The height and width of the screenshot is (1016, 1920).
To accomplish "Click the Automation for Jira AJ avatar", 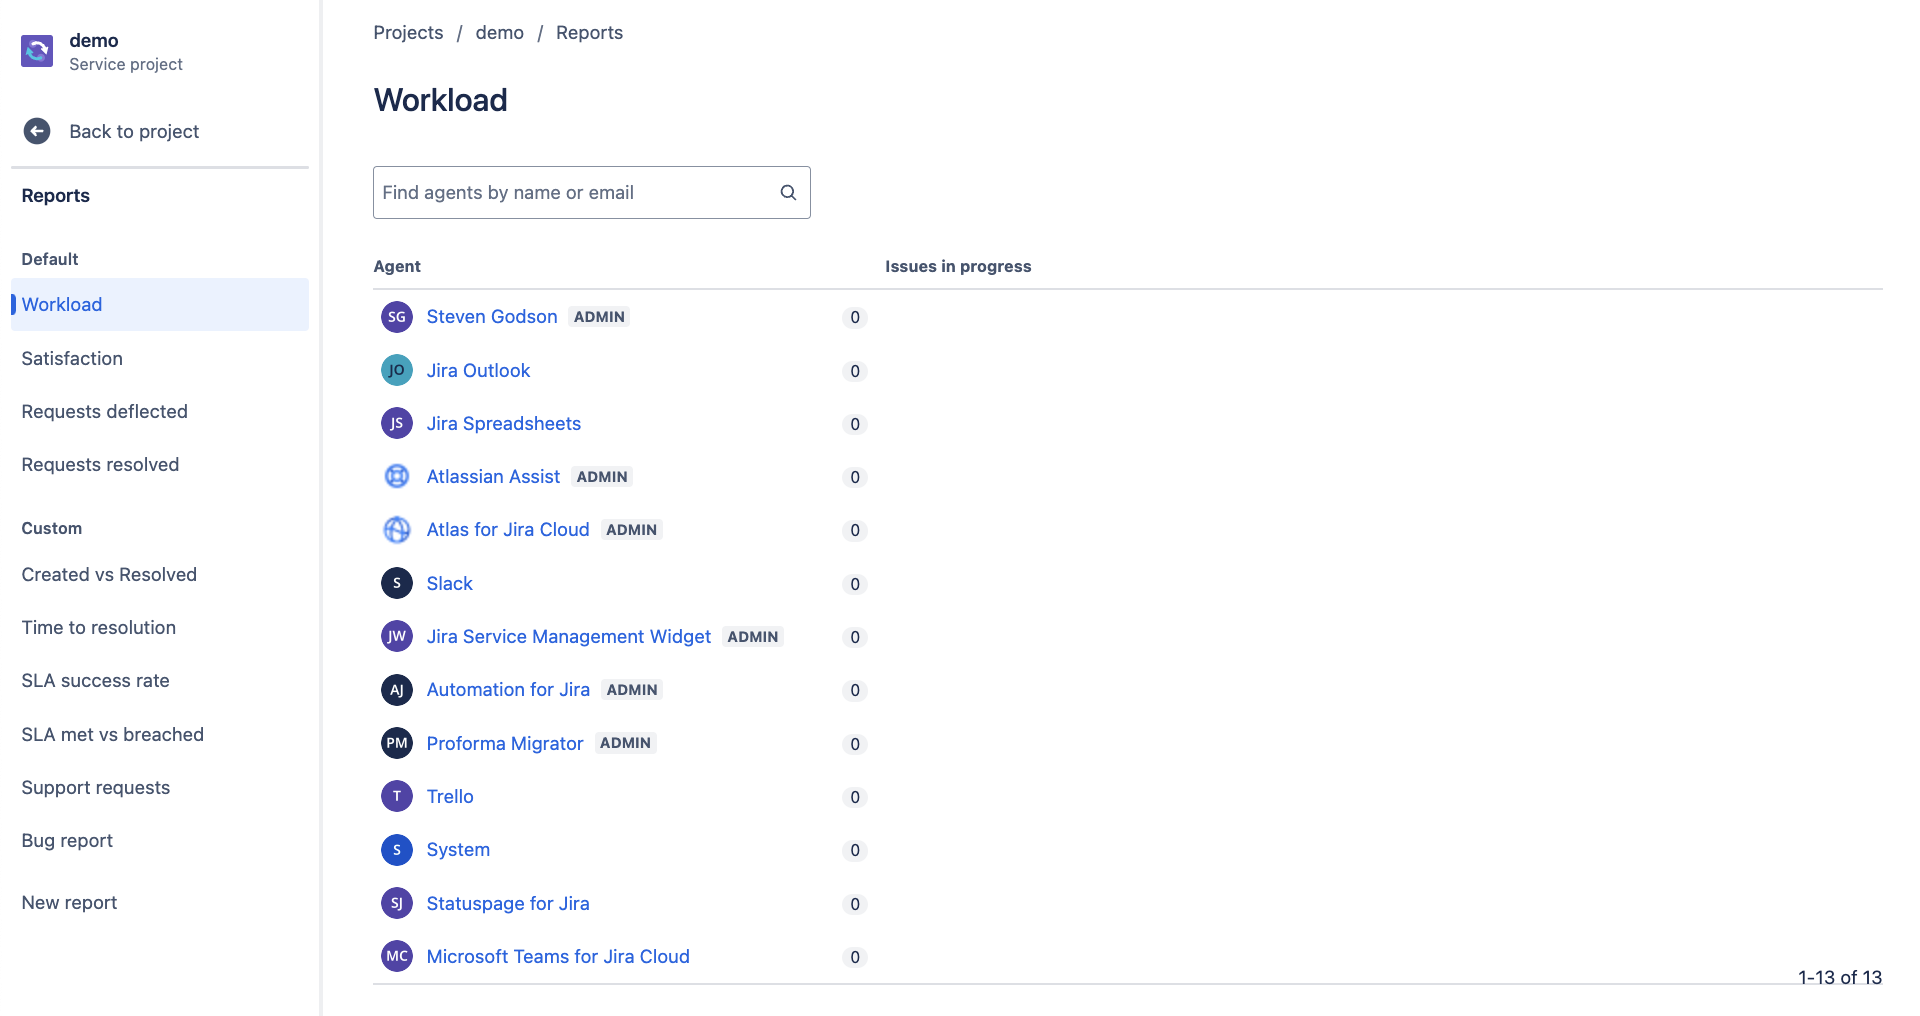I will click(397, 690).
